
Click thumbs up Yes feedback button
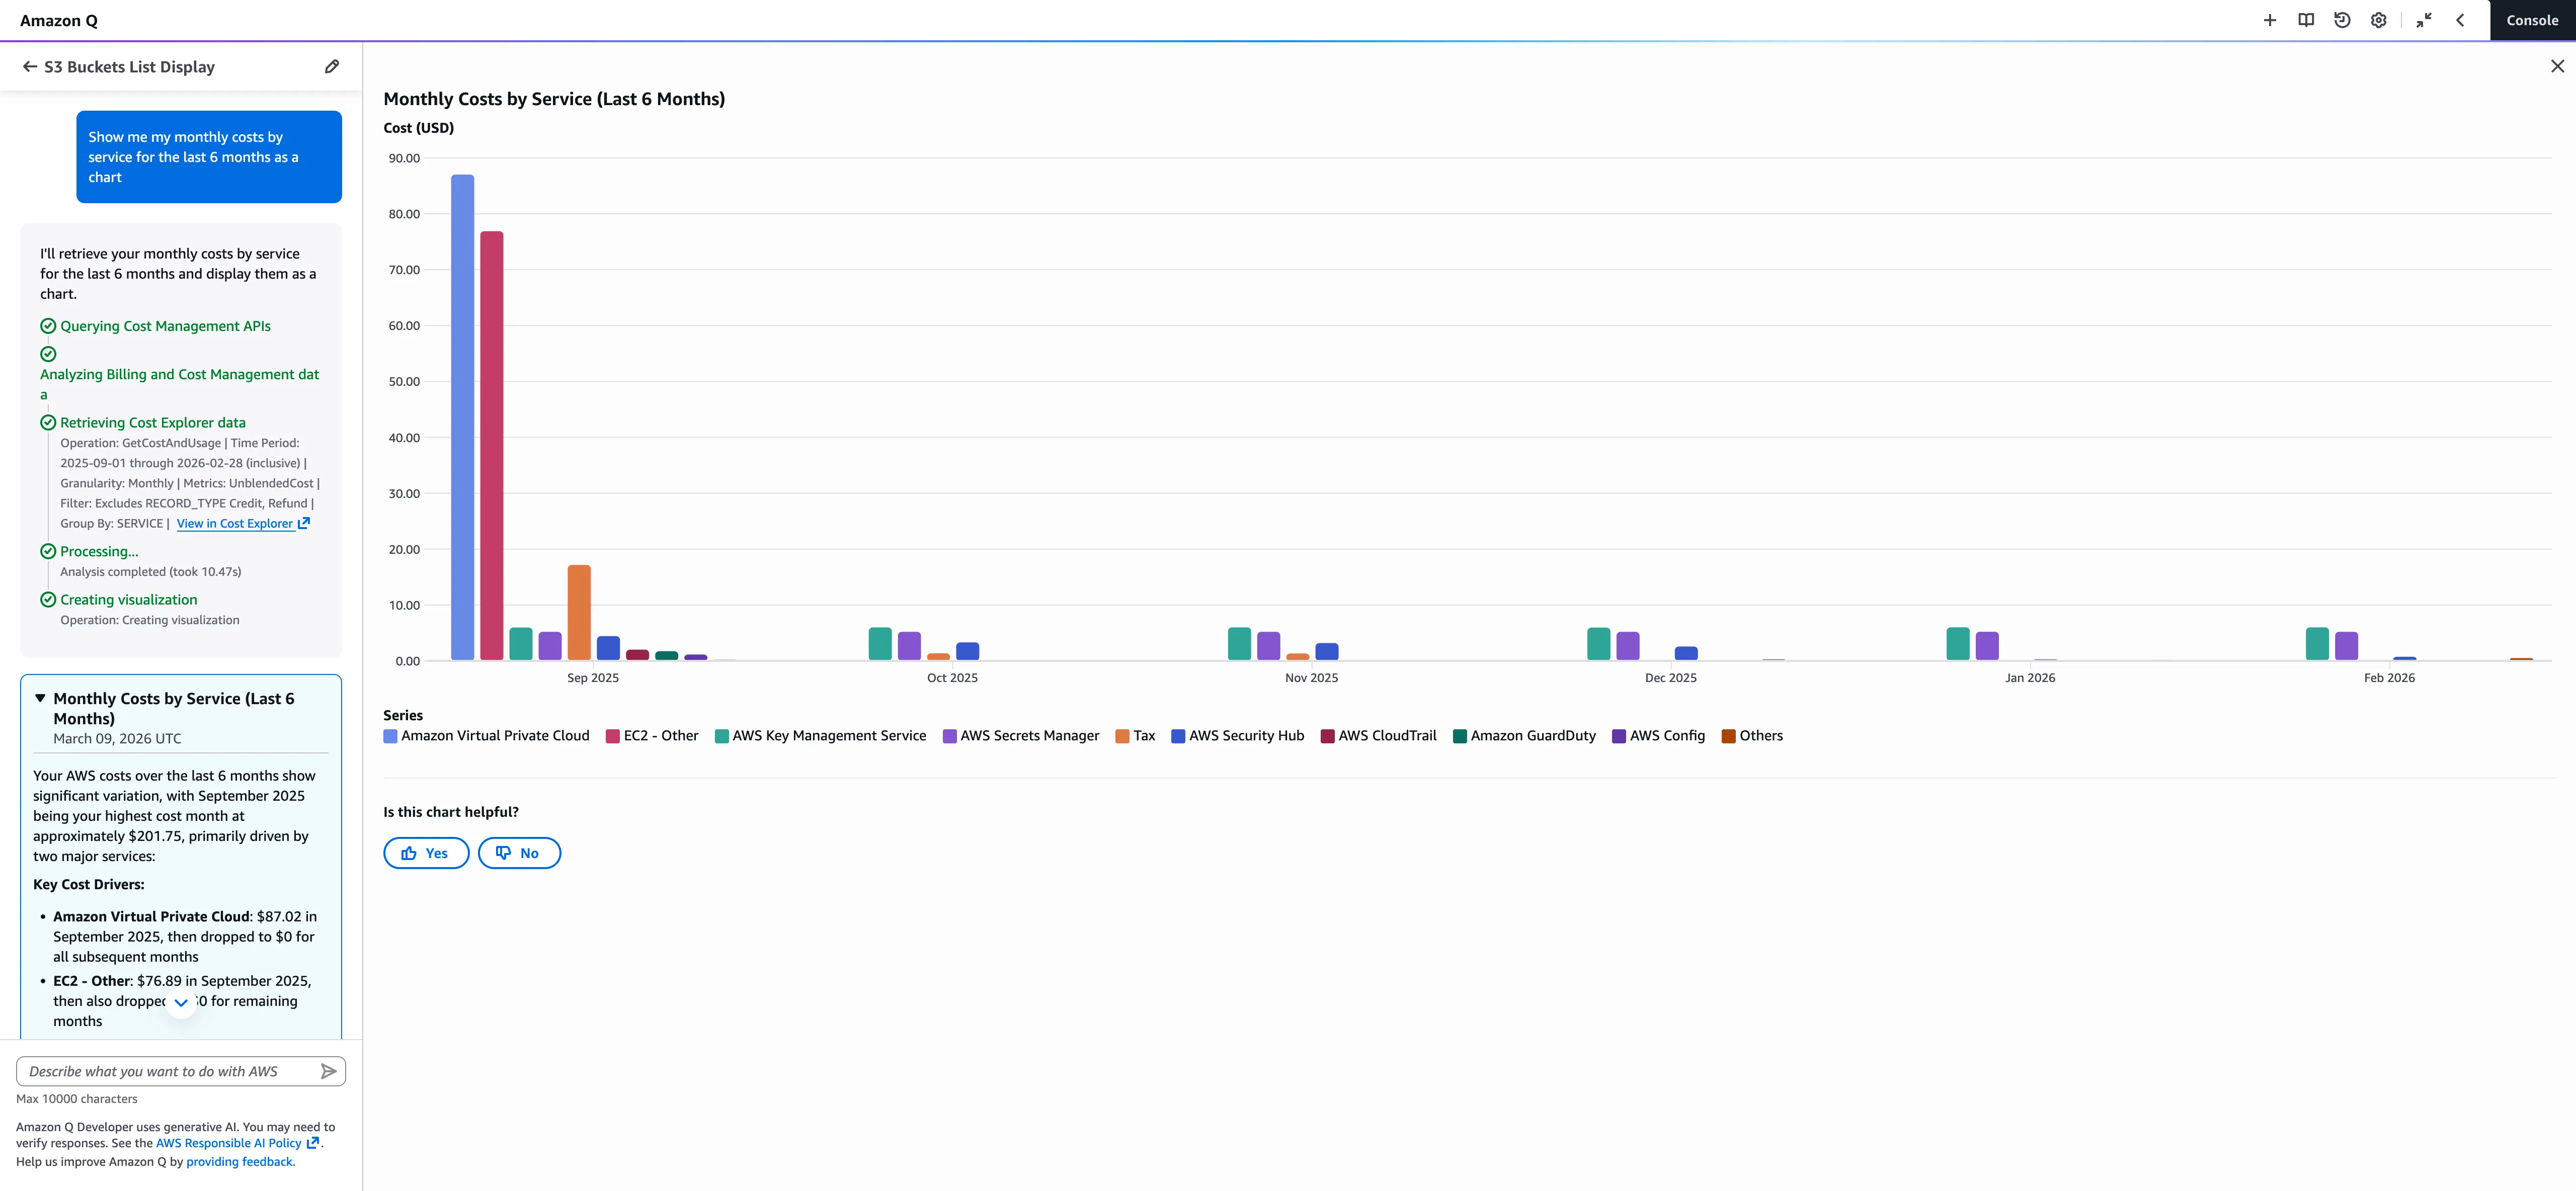(x=426, y=853)
